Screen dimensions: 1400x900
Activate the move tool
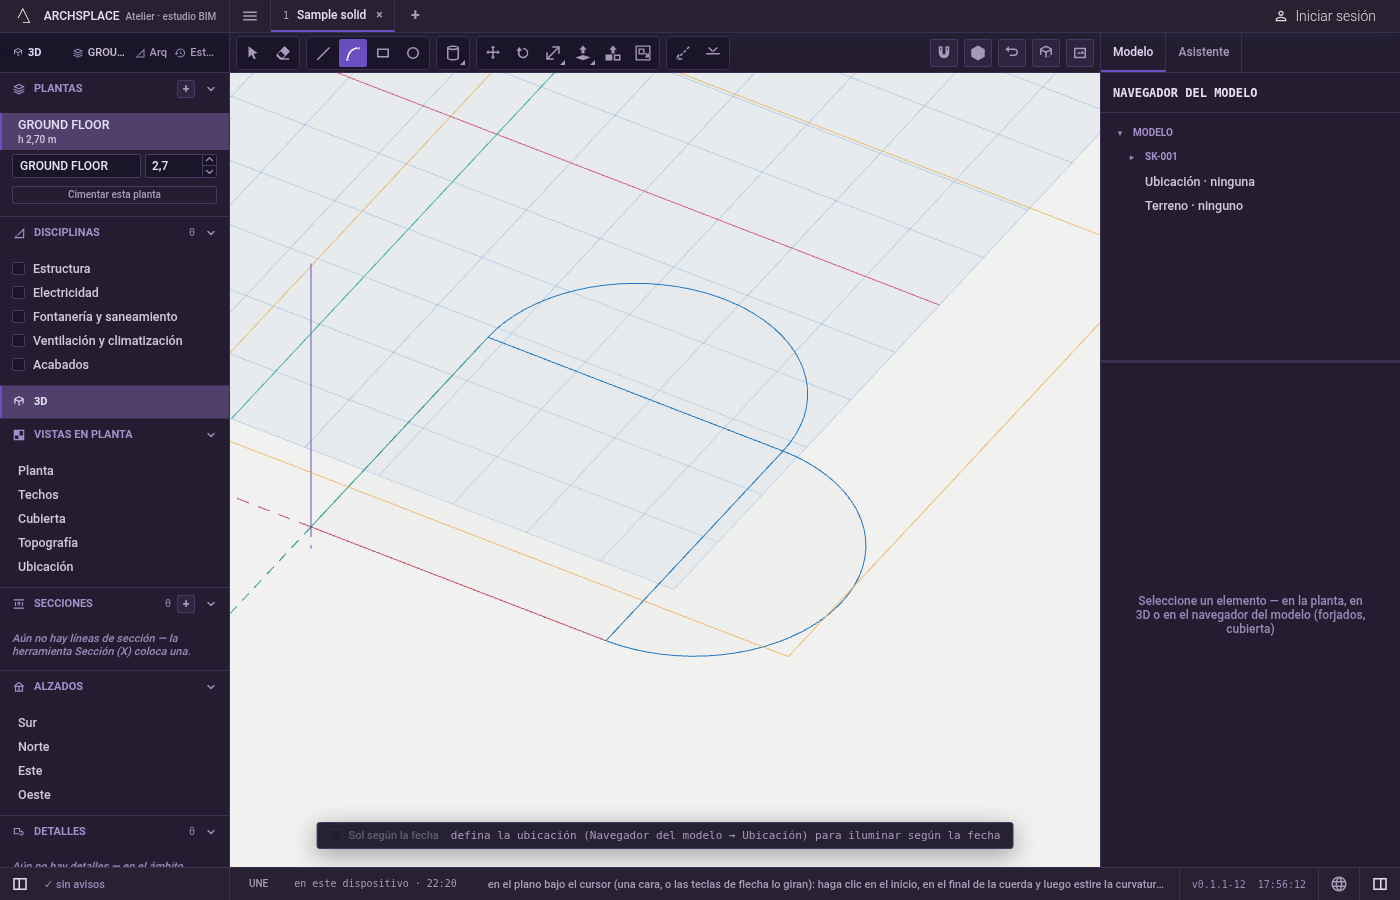pyautogui.click(x=493, y=53)
